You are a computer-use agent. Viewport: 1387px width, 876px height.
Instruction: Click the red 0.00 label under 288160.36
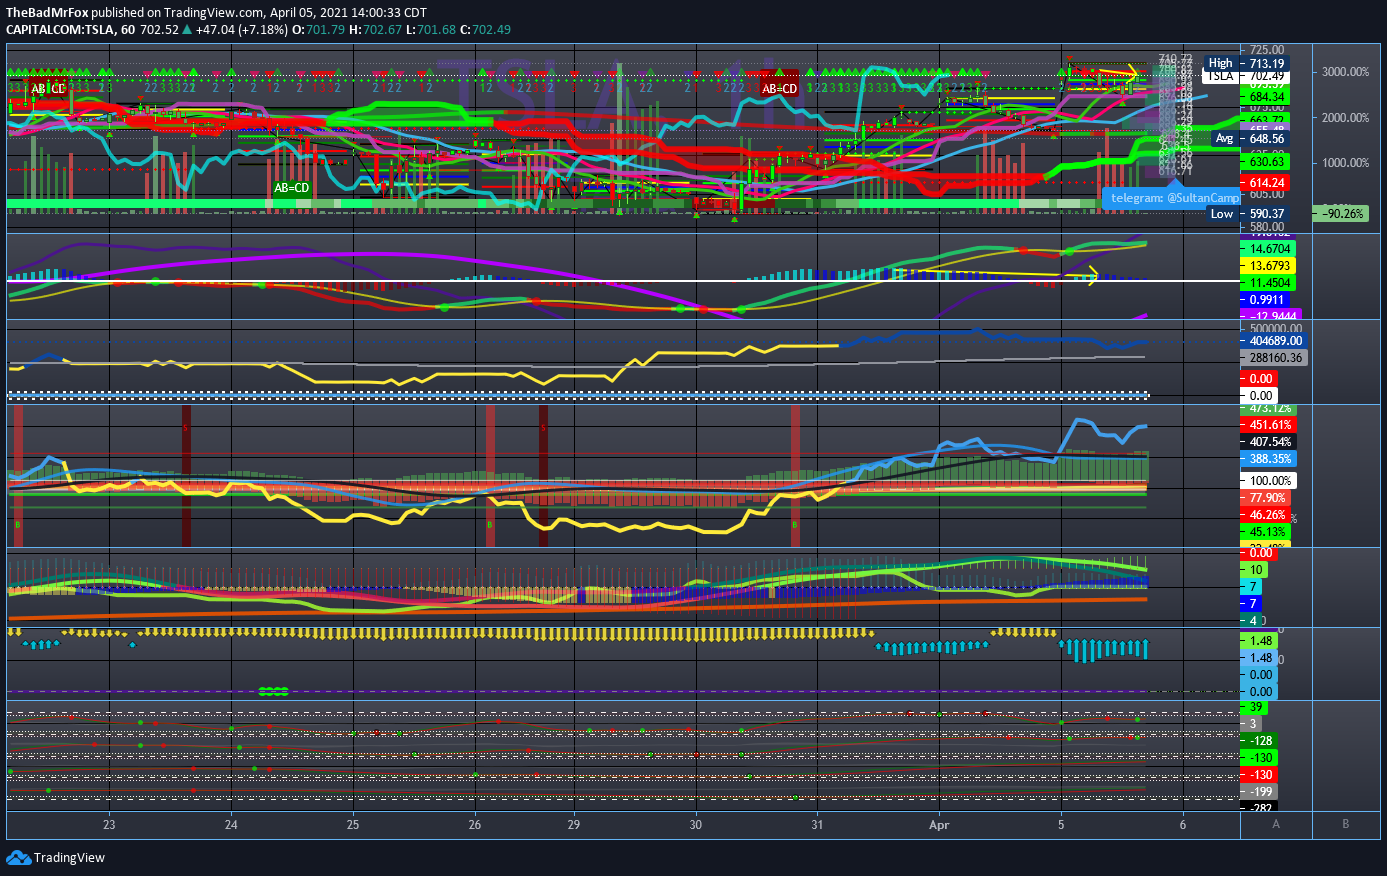click(1260, 379)
